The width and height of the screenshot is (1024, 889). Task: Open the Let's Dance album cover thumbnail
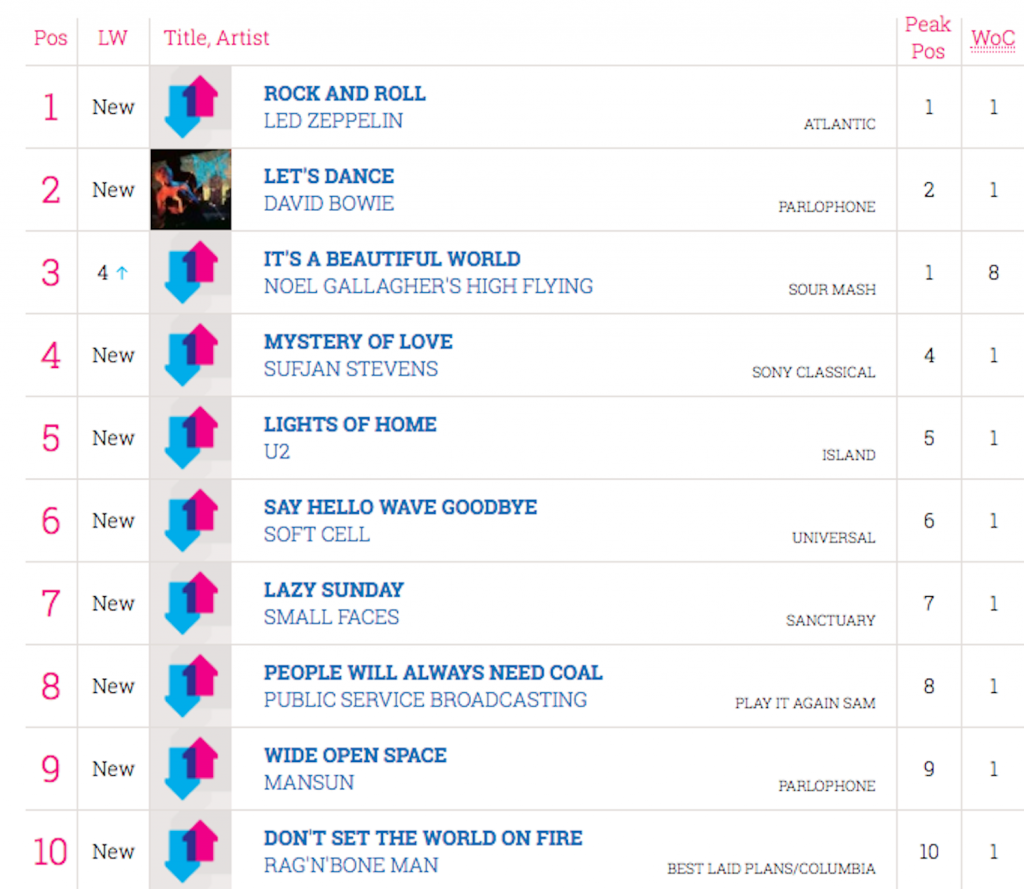click(x=190, y=190)
